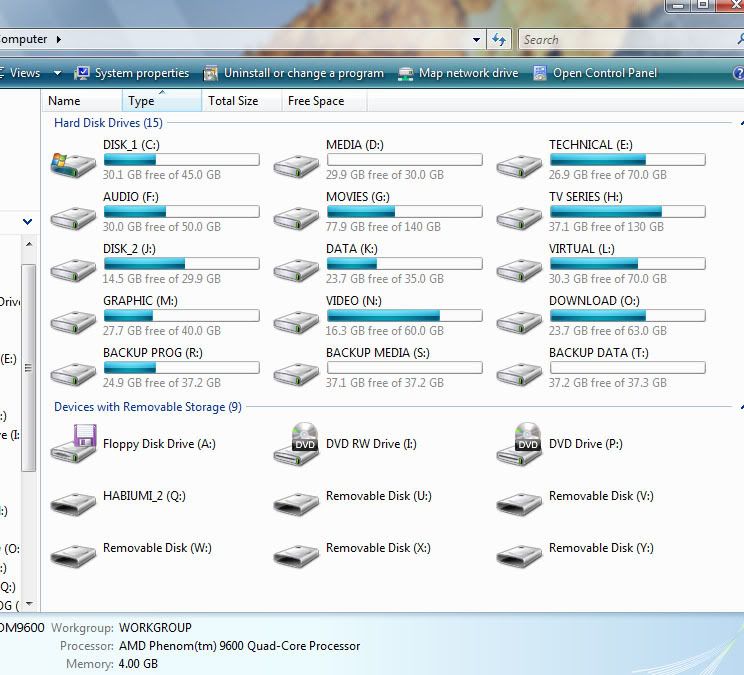Viewport: 744px width, 675px height.
Task: Click the Free Space column header
Action: click(316, 101)
